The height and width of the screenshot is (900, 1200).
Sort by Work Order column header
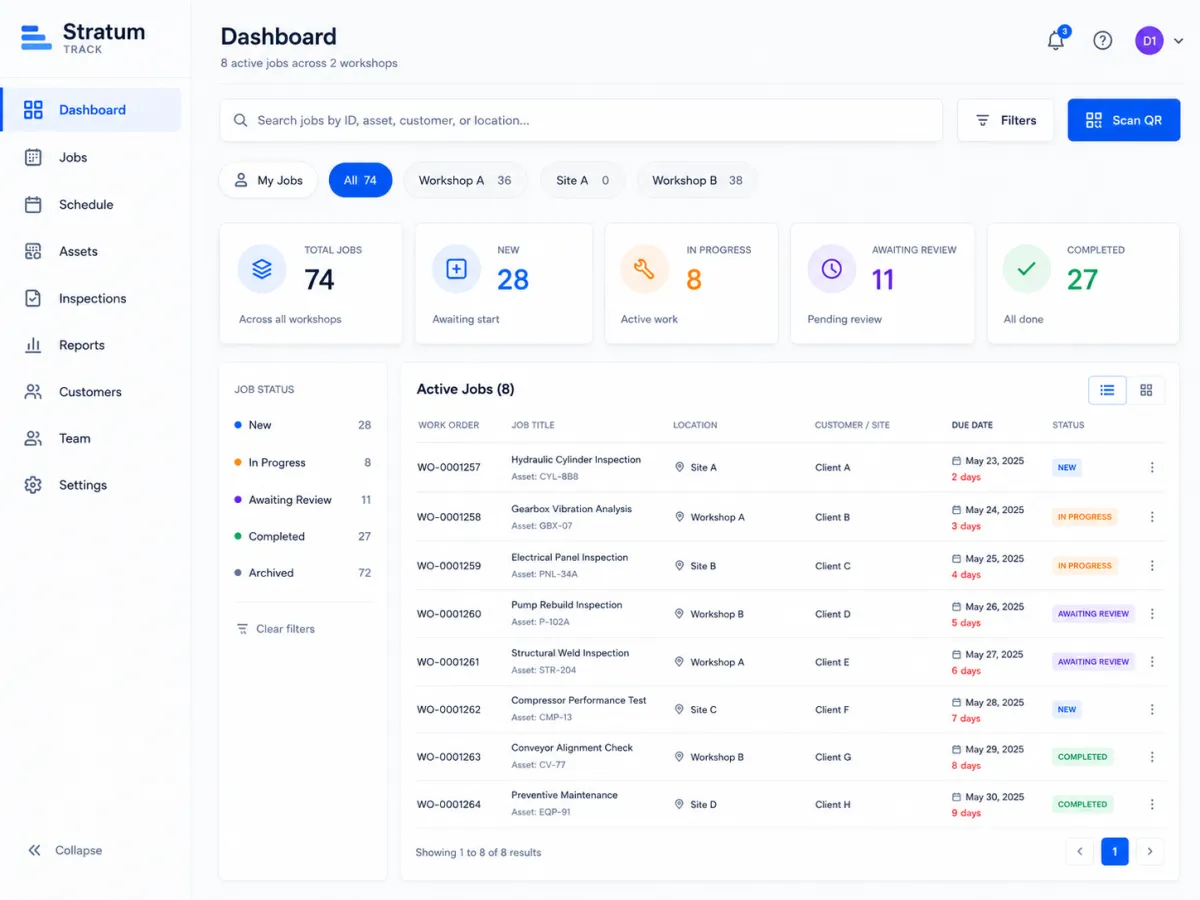pos(448,425)
